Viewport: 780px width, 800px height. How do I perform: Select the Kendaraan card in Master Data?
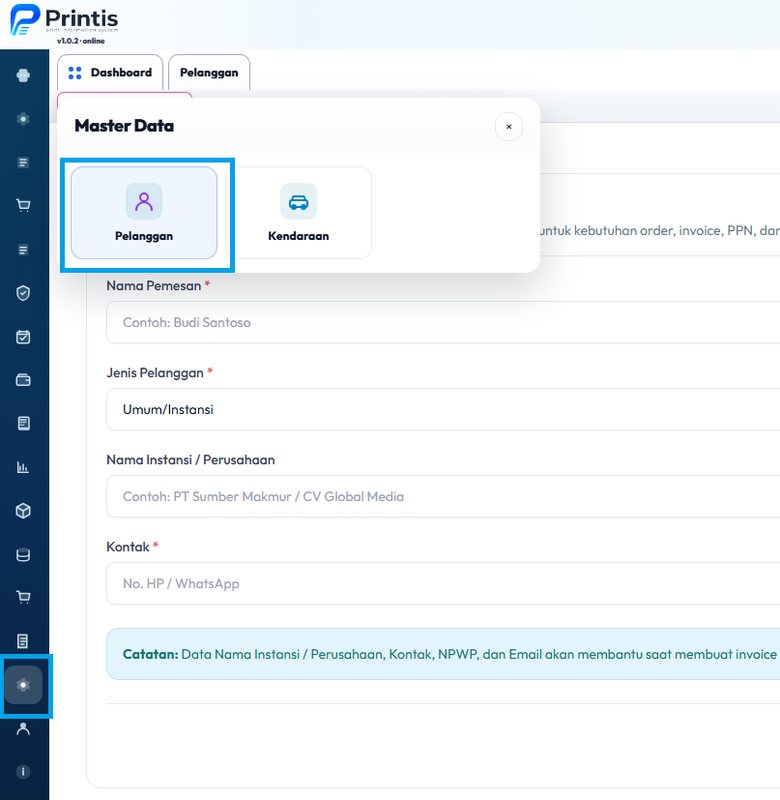coord(298,213)
